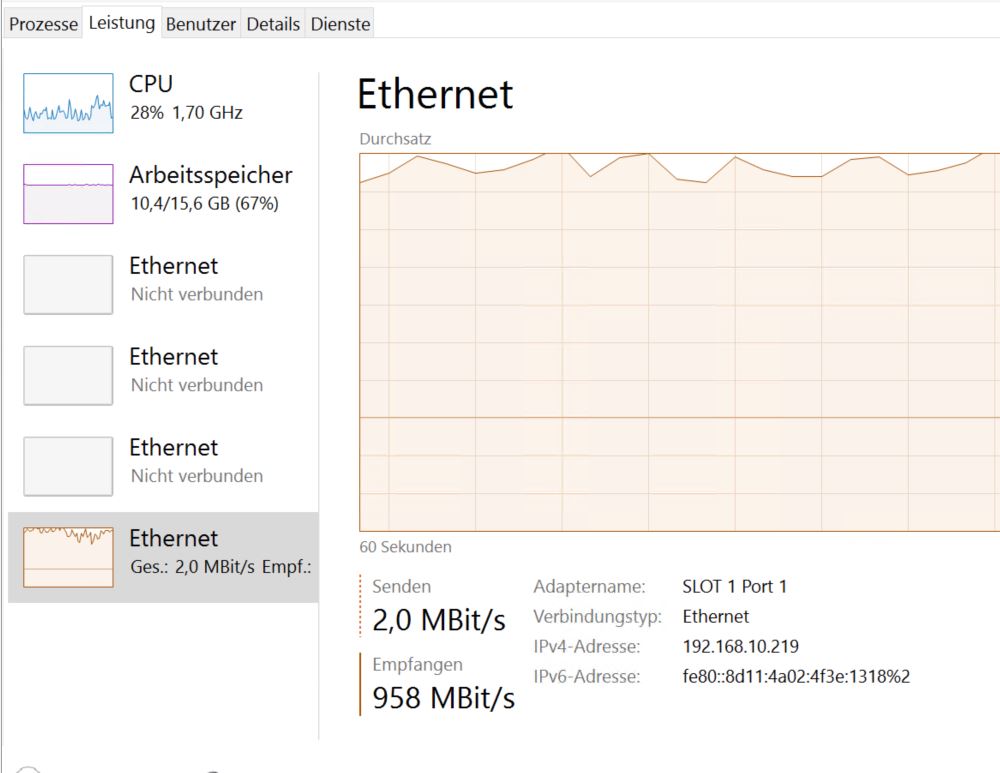Click the Senden 2,0 MBit/s value
Image resolution: width=1000 pixels, height=773 pixels.
pyautogui.click(x=438, y=620)
